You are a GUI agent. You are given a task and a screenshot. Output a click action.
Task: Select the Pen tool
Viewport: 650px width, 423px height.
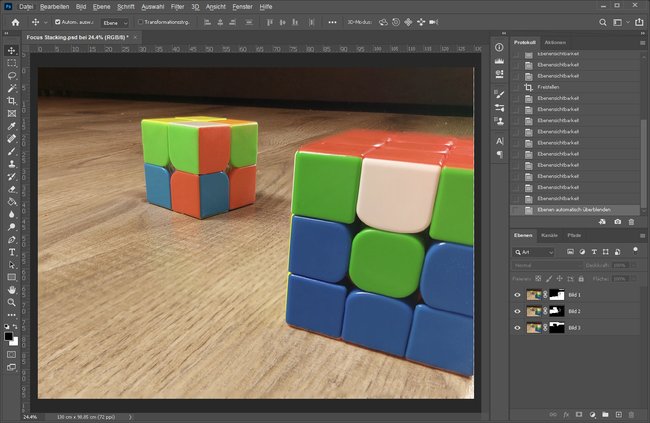coord(12,240)
